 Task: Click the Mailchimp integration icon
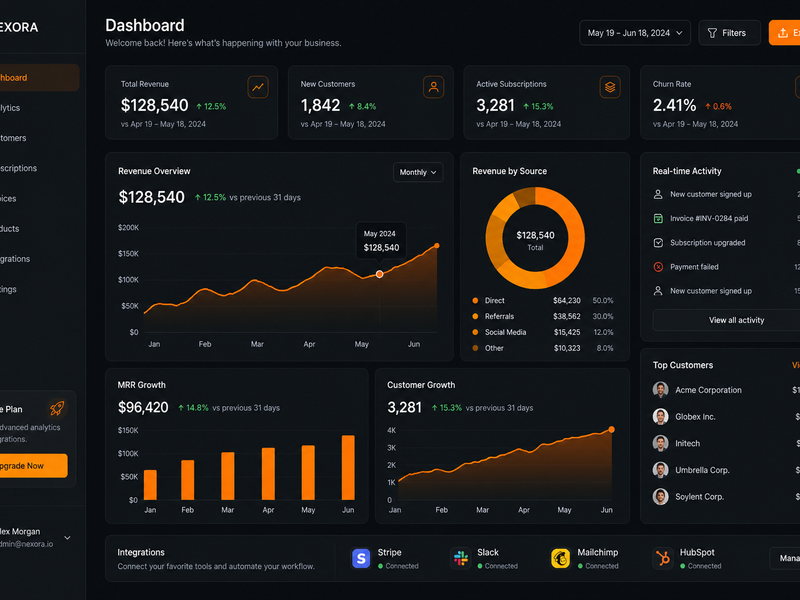pos(560,558)
